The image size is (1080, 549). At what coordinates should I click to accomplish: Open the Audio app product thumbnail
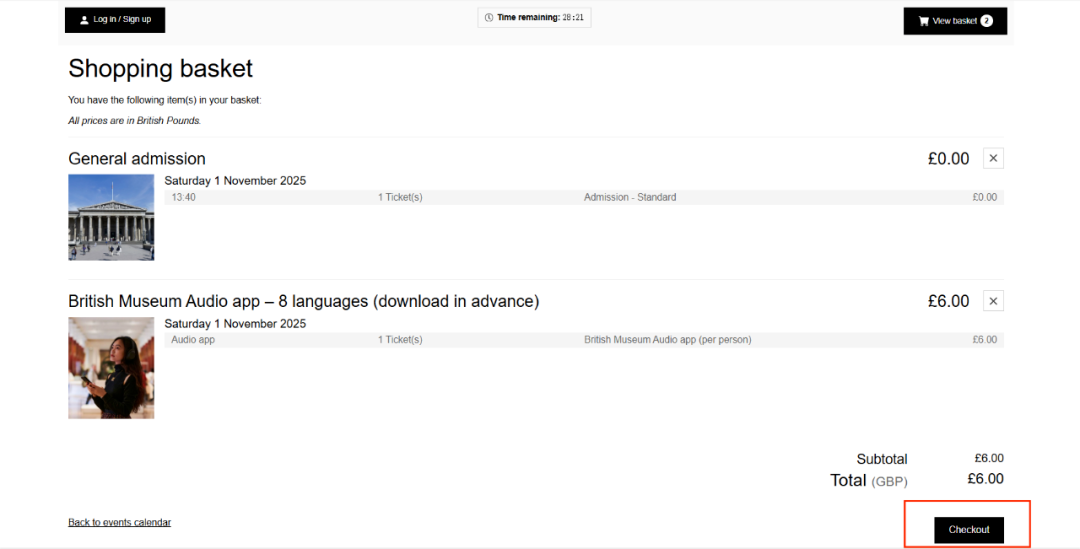click(111, 367)
